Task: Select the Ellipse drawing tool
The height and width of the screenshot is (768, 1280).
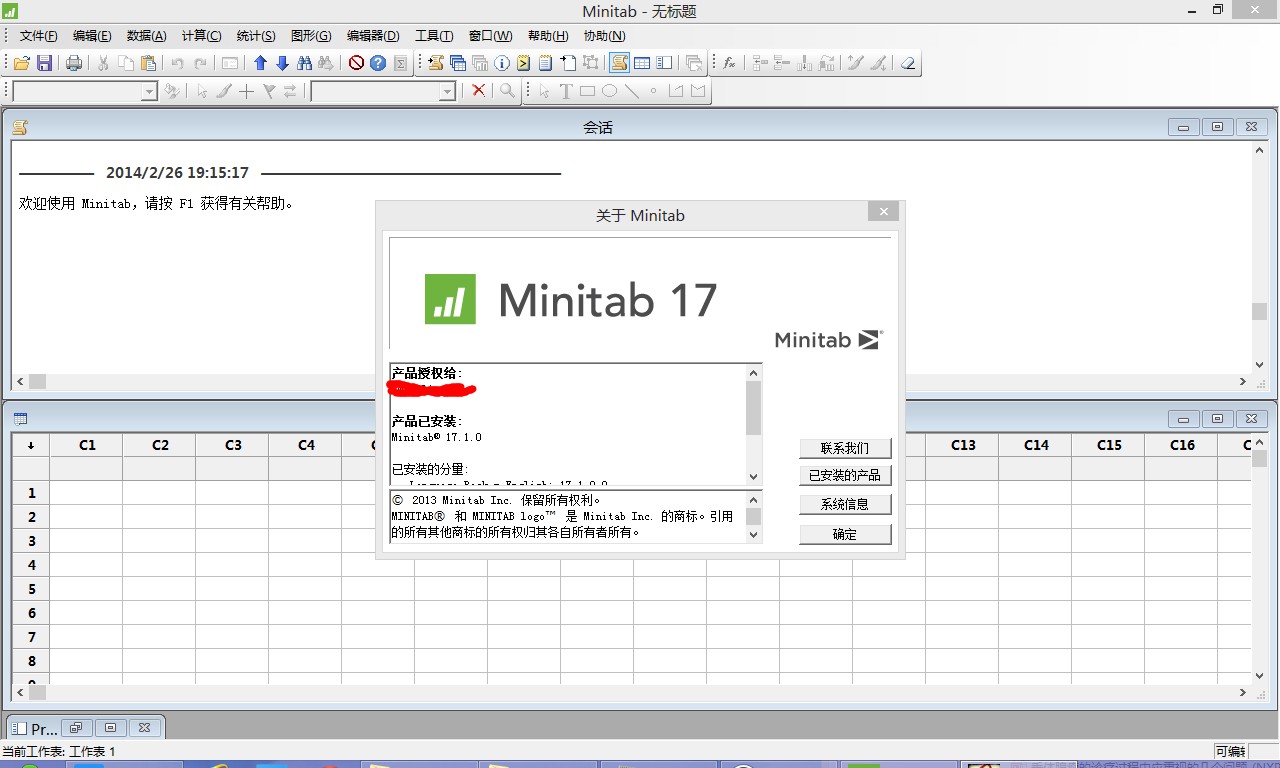Action: 609,91
